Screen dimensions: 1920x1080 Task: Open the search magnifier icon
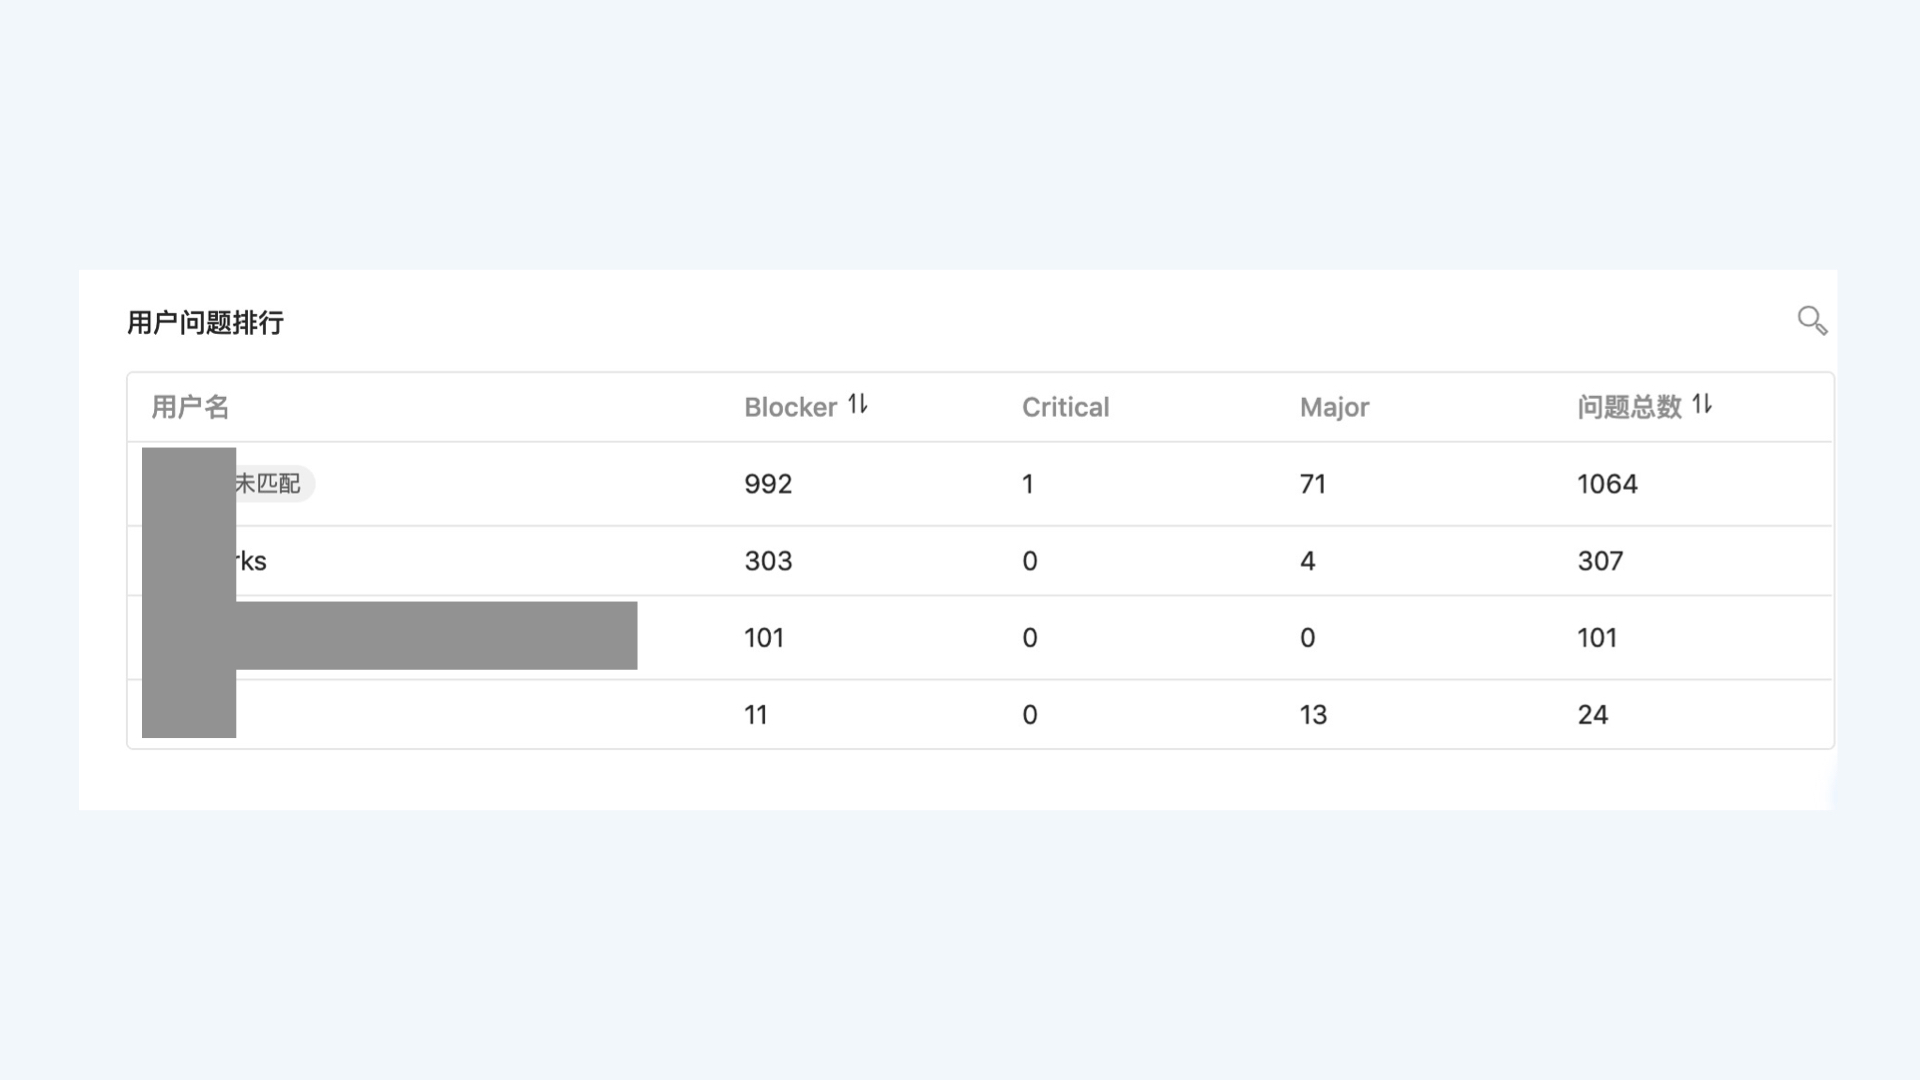1812,321
